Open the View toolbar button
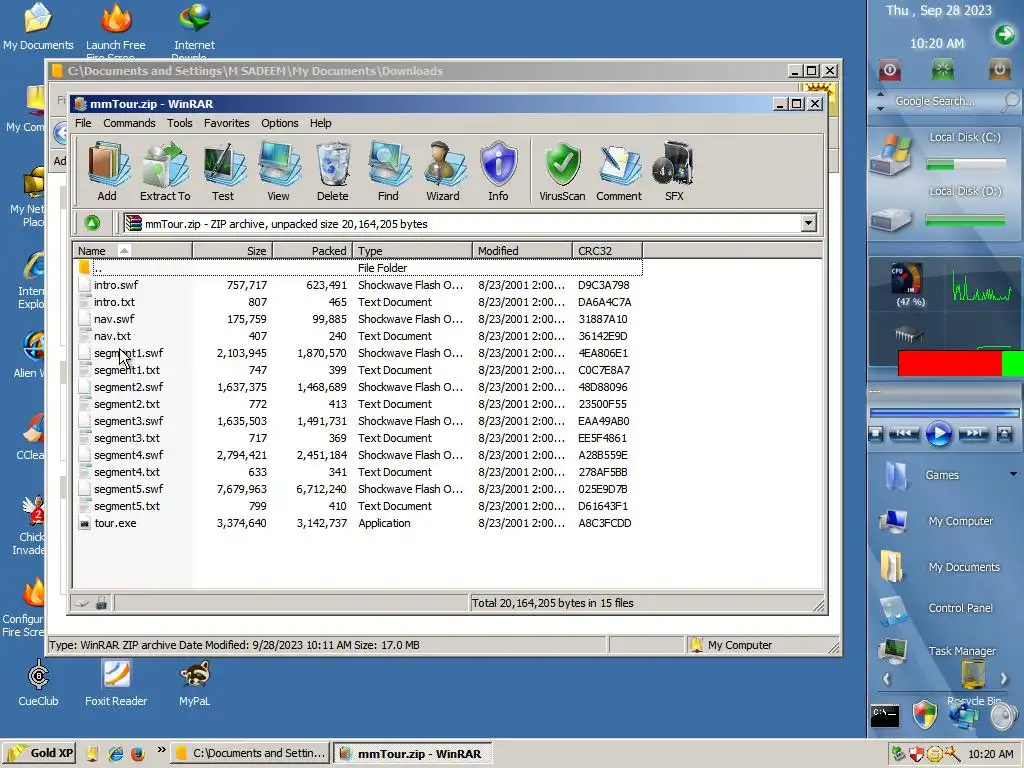Viewport: 1024px width, 768px height. click(278, 171)
